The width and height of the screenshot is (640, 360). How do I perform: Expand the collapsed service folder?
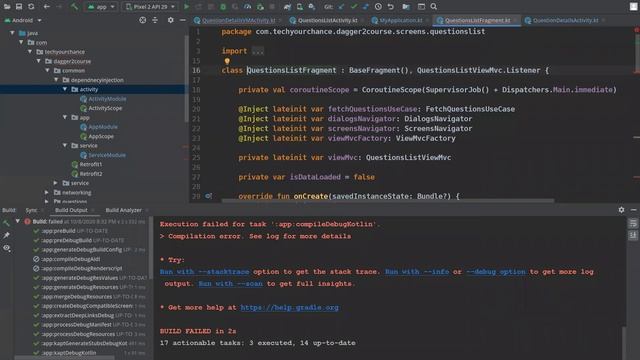click(56, 183)
